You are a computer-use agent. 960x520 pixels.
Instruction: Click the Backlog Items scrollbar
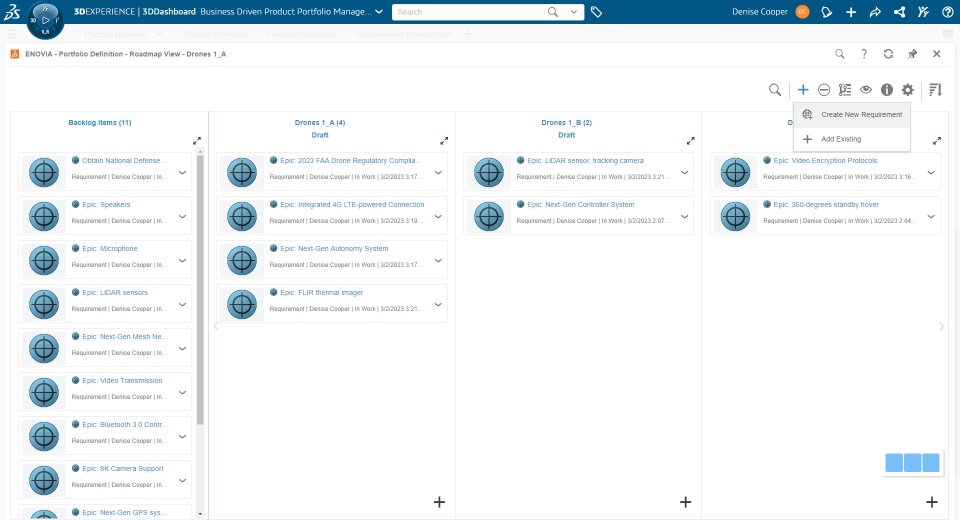coord(200,290)
